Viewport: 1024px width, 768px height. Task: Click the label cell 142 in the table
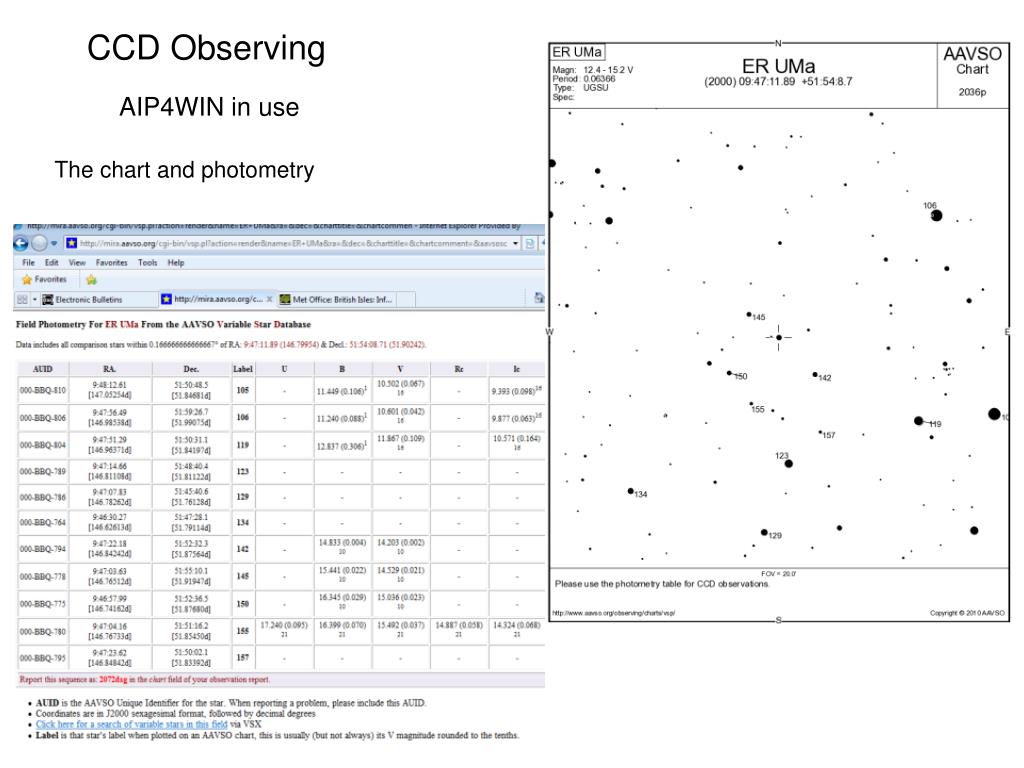pyautogui.click(x=243, y=549)
